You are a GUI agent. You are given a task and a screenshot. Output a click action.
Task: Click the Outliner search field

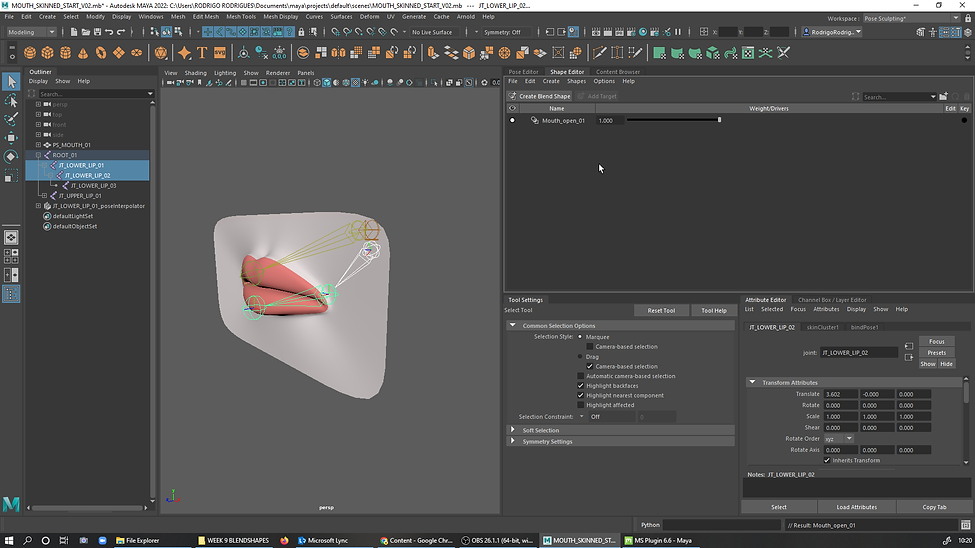click(x=96, y=94)
